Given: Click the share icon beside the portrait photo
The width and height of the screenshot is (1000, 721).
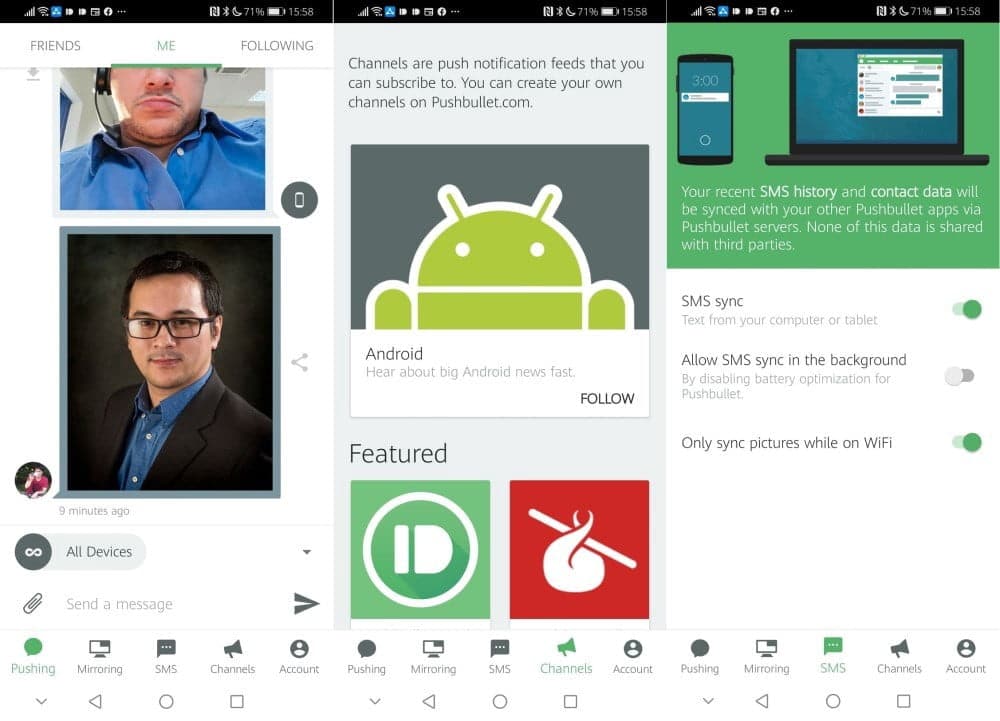Looking at the screenshot, I should pyautogui.click(x=299, y=363).
